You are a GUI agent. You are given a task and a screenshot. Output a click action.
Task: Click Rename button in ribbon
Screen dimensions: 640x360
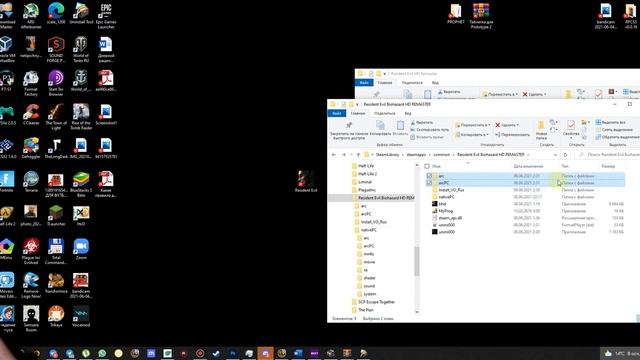(x=512, y=134)
